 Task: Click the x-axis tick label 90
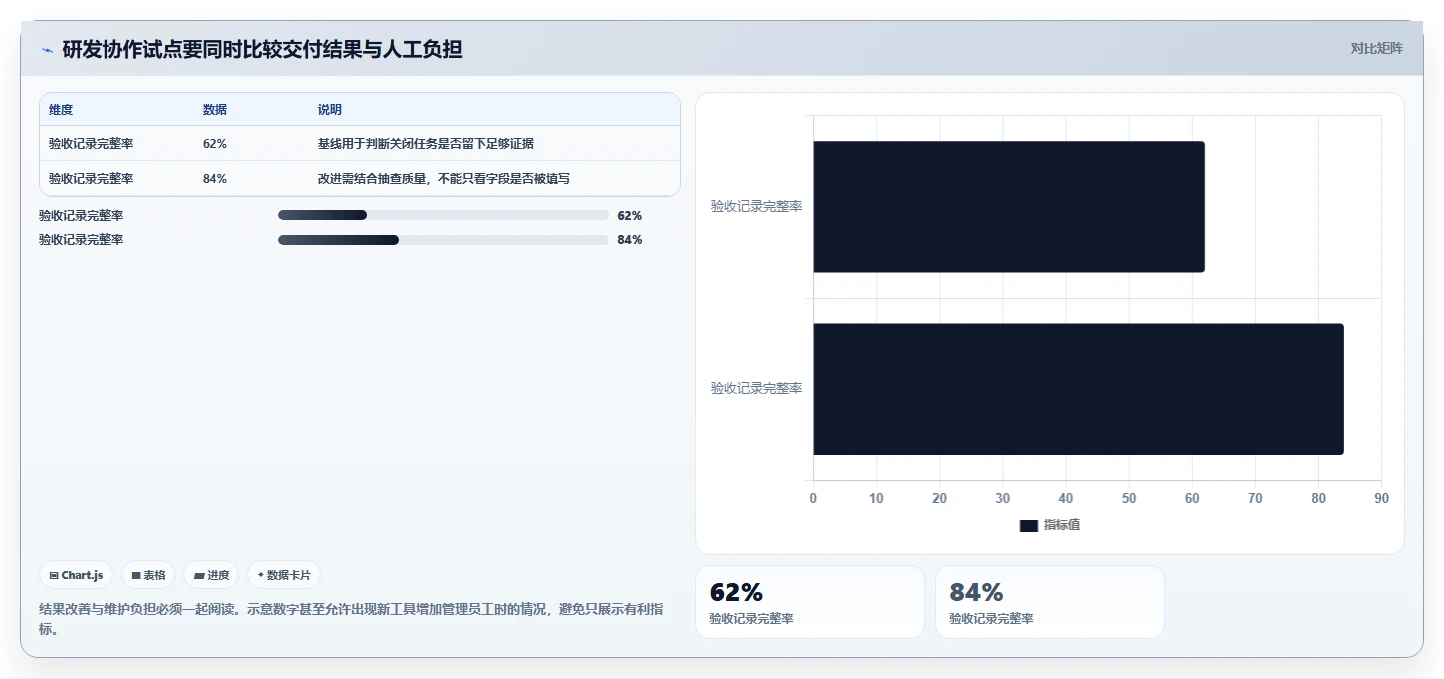tap(1381, 498)
